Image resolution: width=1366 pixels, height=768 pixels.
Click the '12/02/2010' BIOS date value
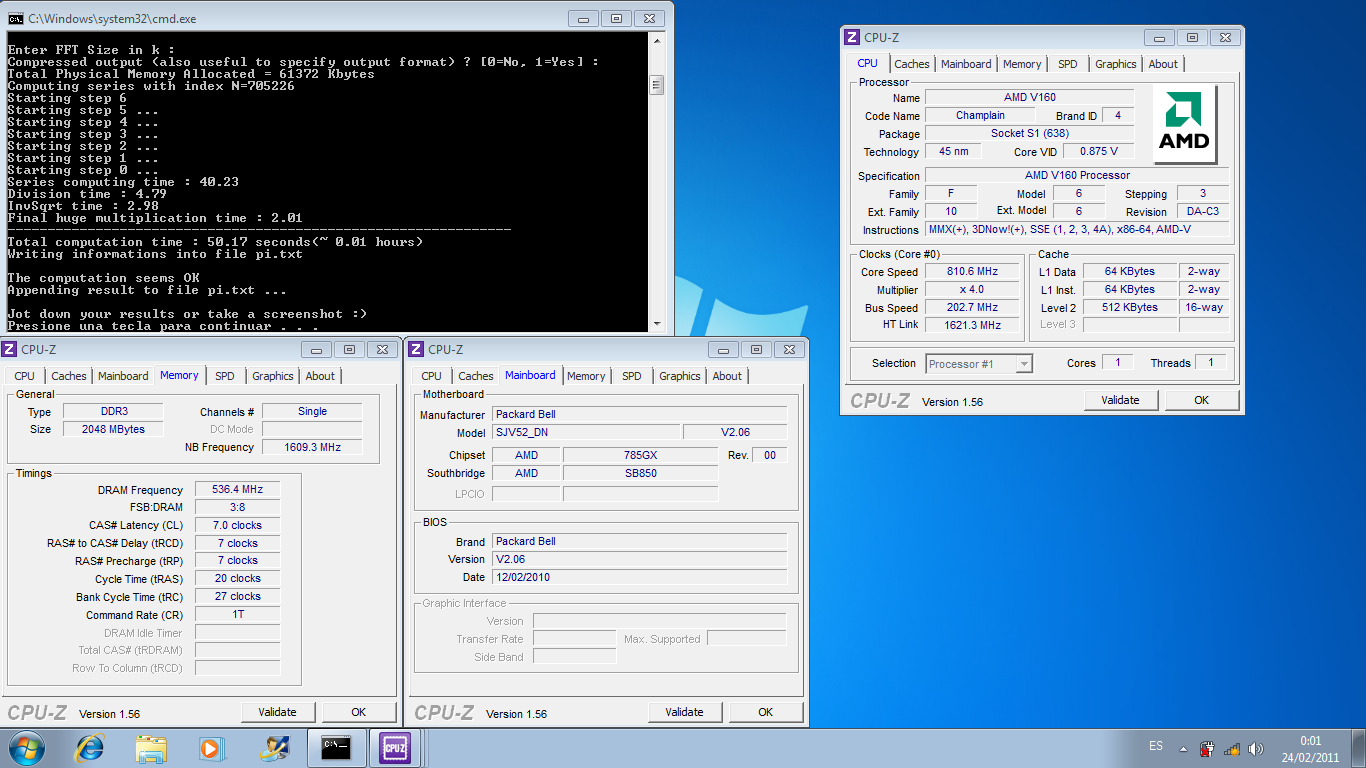coord(639,577)
